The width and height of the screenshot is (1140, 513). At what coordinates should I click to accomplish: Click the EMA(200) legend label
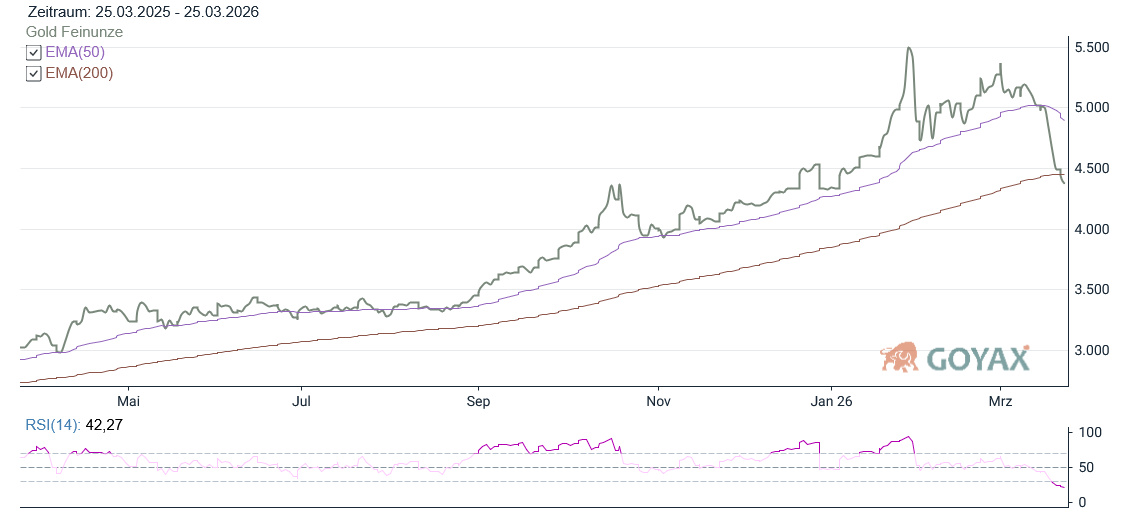pyautogui.click(x=79, y=74)
